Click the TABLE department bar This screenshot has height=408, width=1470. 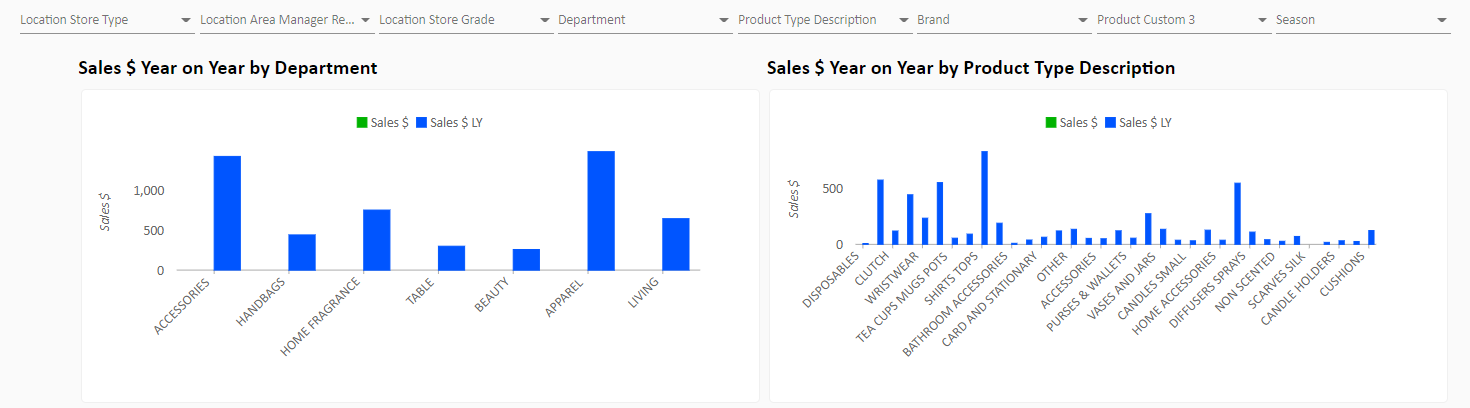pos(451,258)
